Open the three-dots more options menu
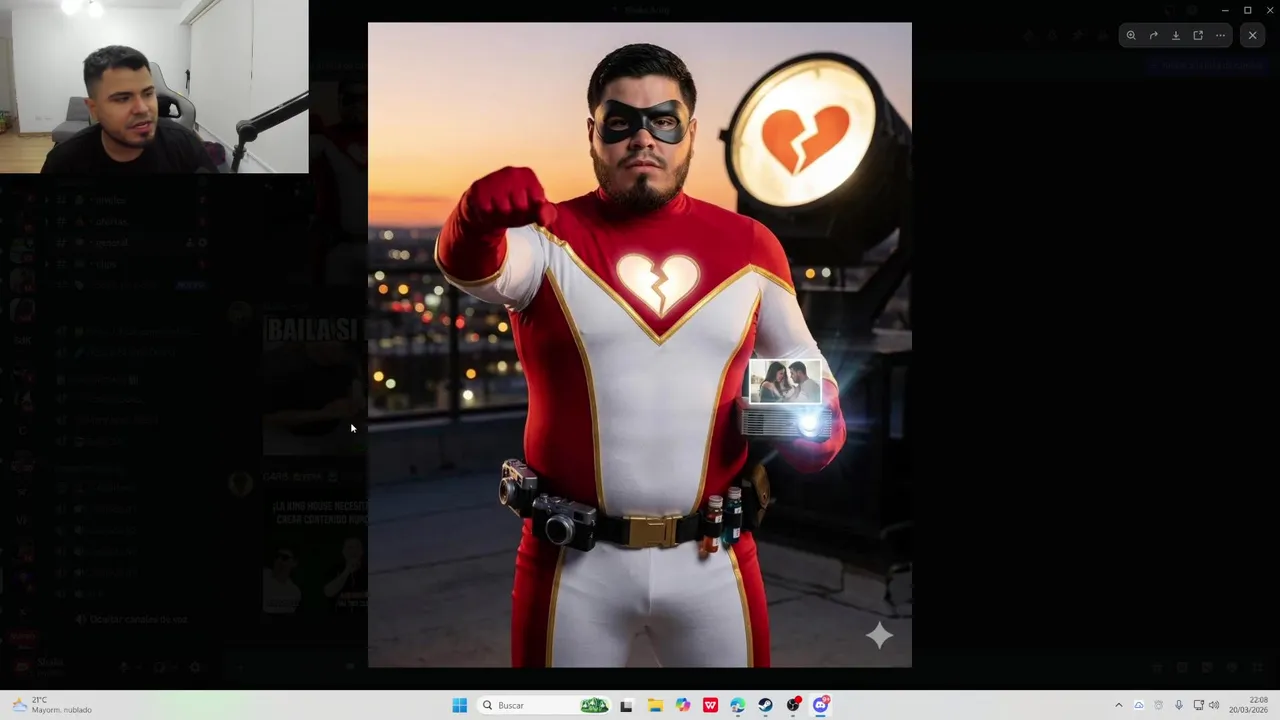 click(1220, 35)
